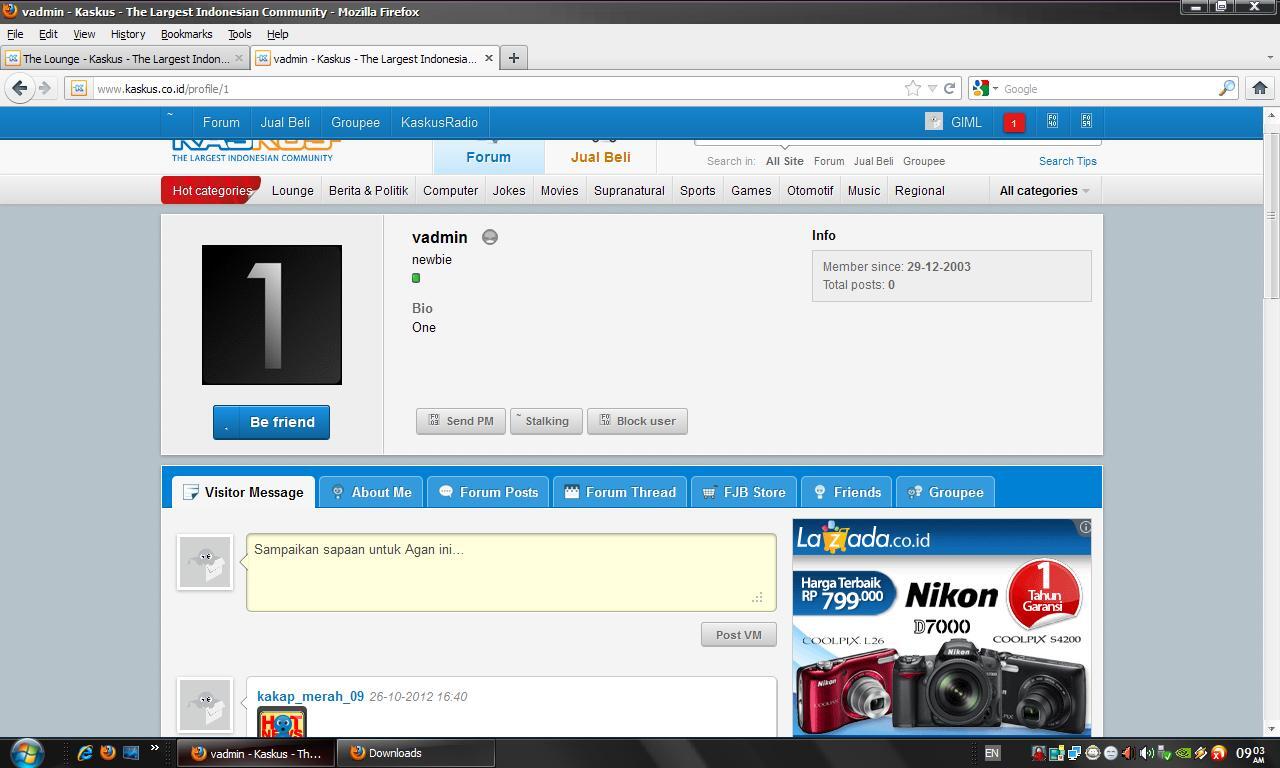The image size is (1280, 768).
Task: Open the Bookmarks menu
Action: click(x=186, y=34)
